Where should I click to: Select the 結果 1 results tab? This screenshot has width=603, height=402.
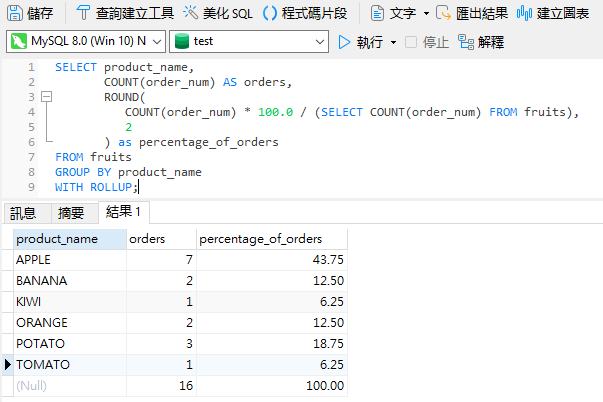point(124,212)
